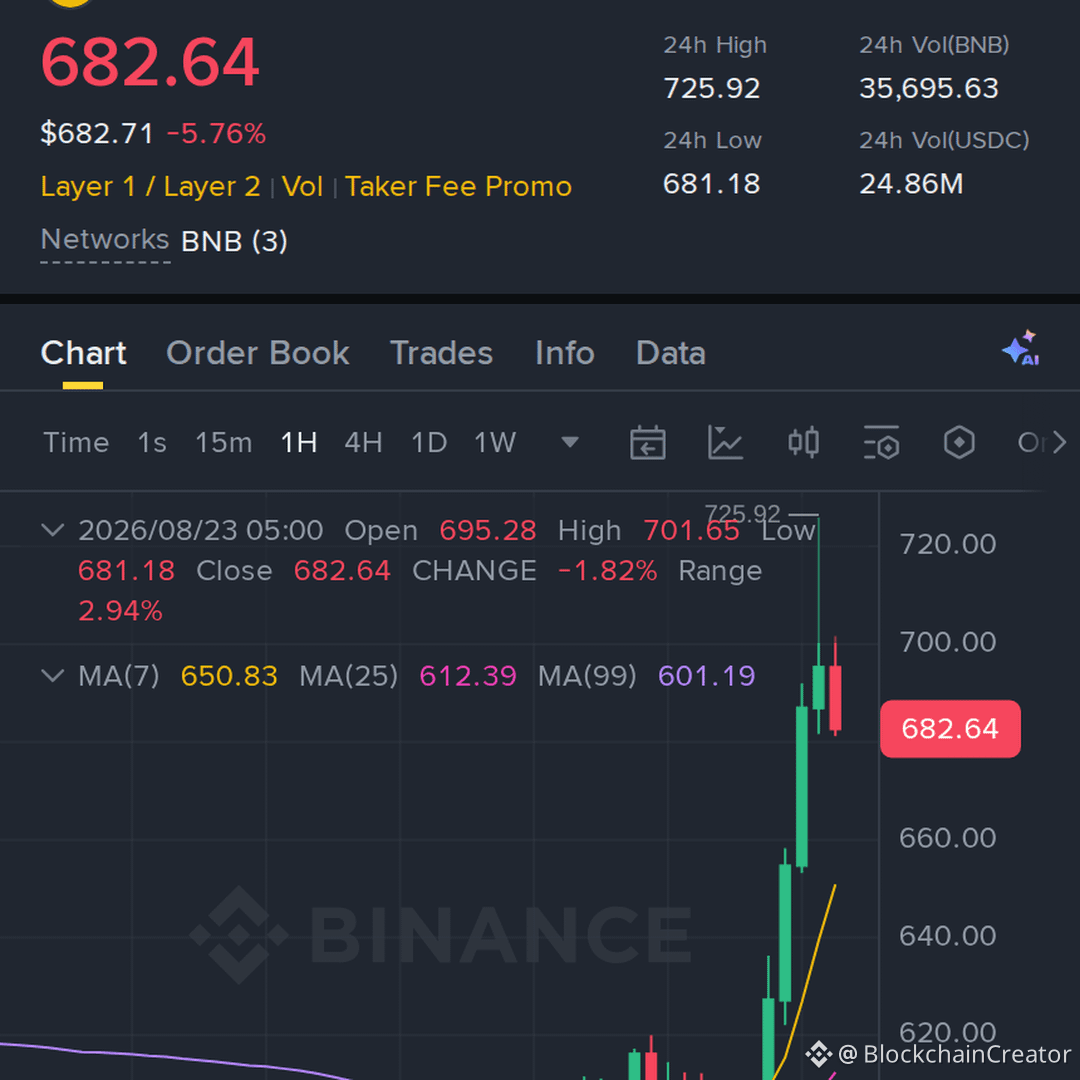1080x1080 pixels.
Task: Tap the MA(99) value 601.19
Action: pyautogui.click(x=707, y=676)
